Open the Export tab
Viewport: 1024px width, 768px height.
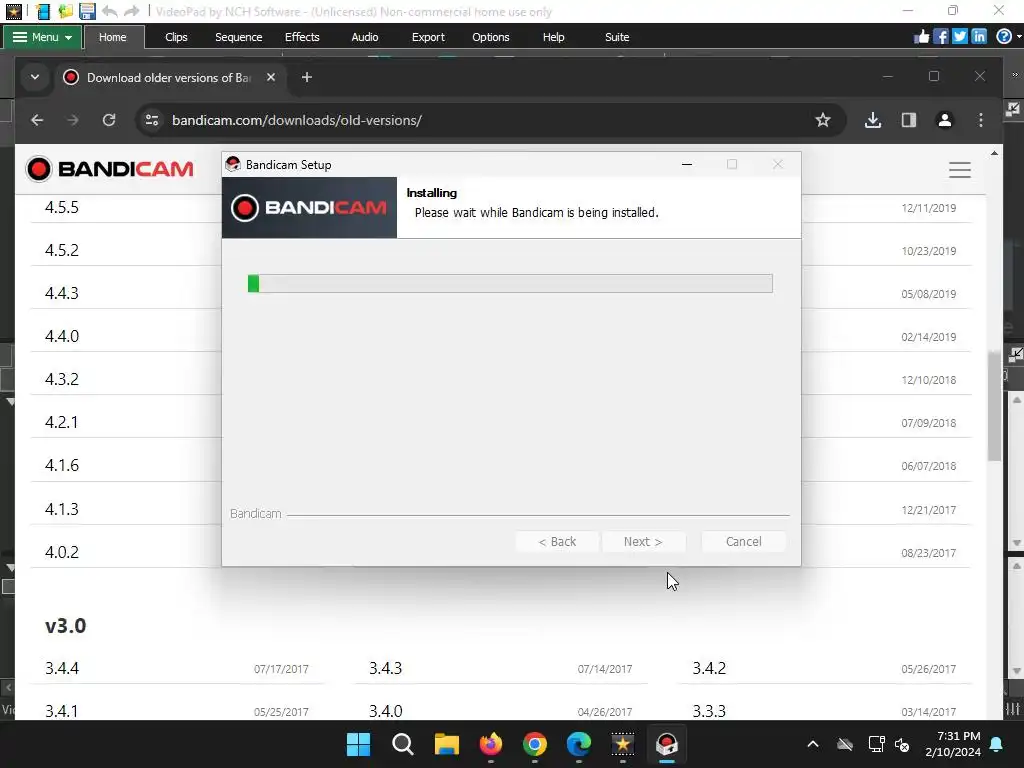428,37
